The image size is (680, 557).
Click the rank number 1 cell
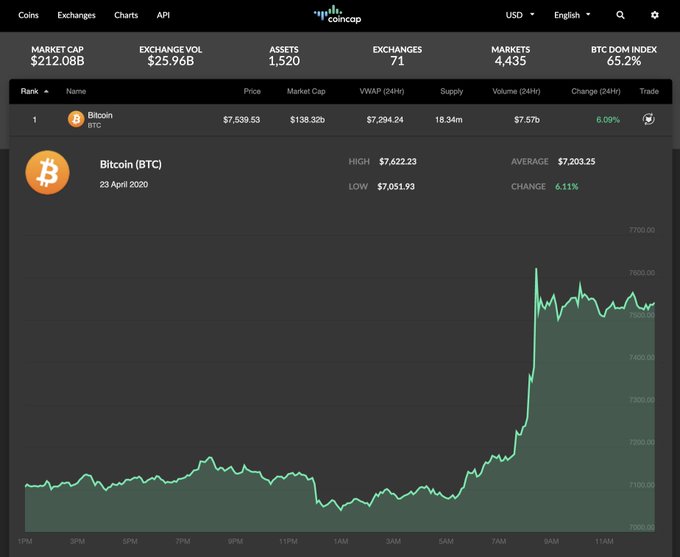[x=35, y=120]
